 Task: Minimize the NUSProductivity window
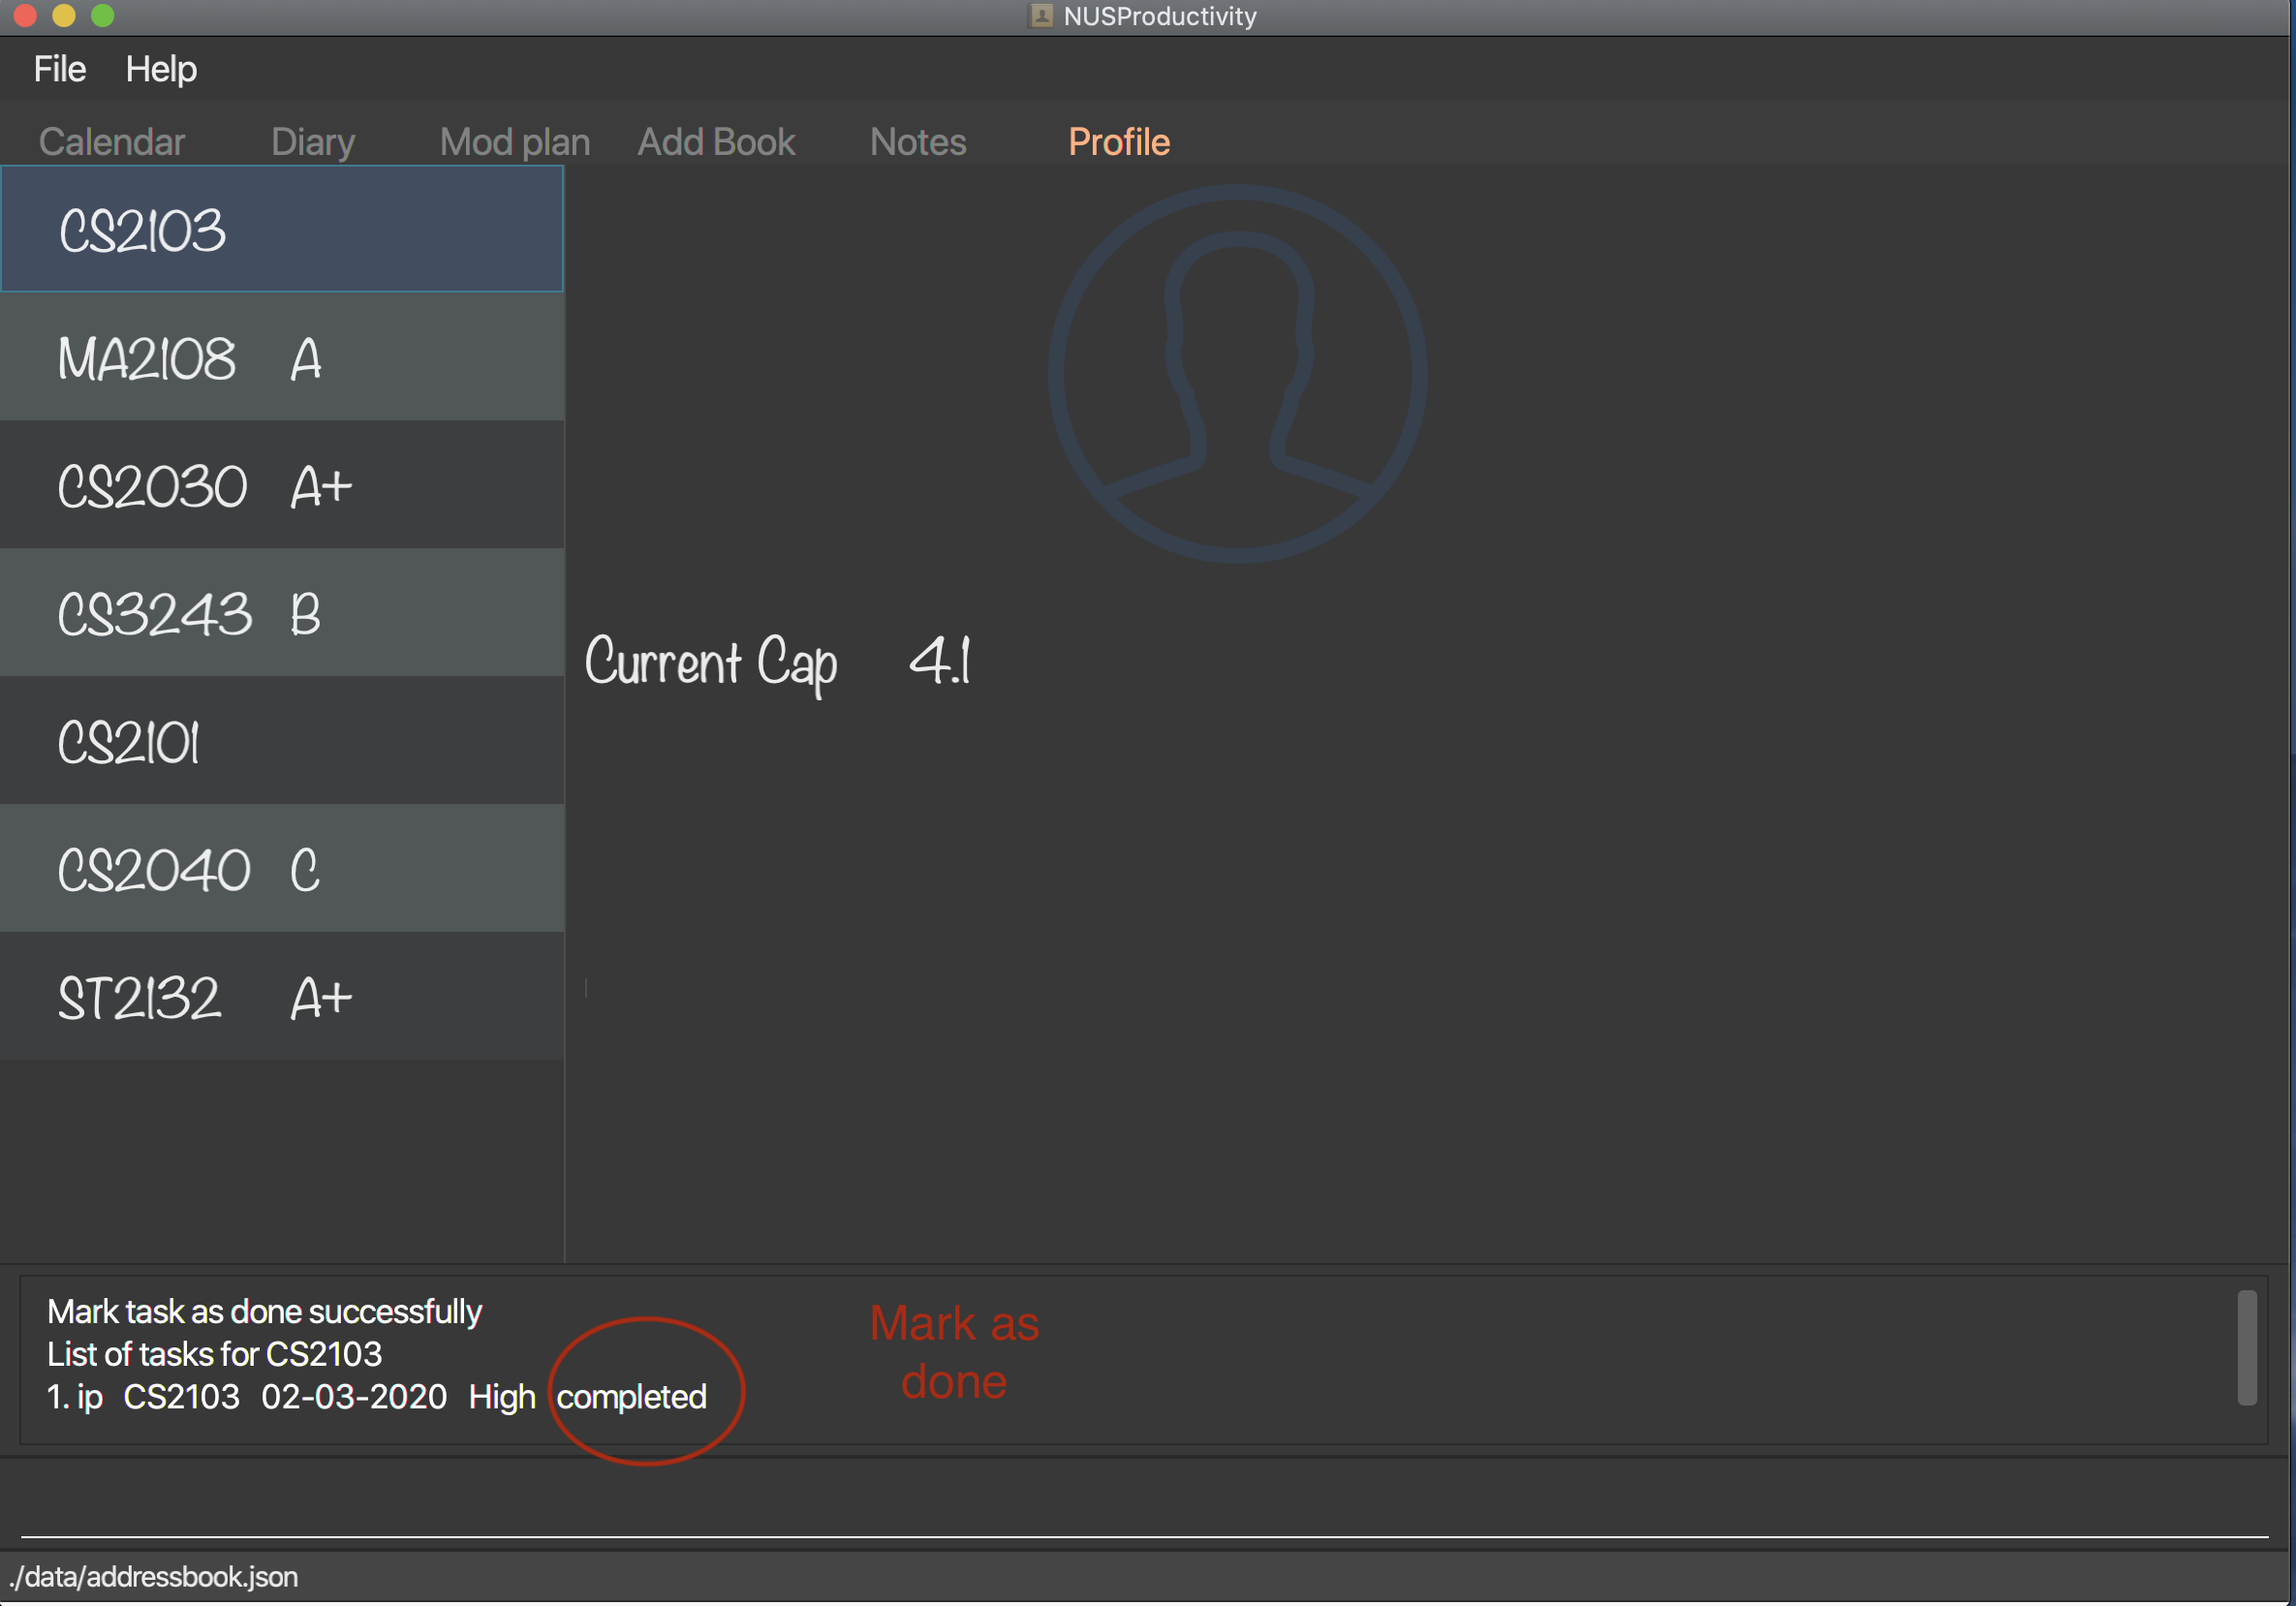pyautogui.click(x=64, y=15)
